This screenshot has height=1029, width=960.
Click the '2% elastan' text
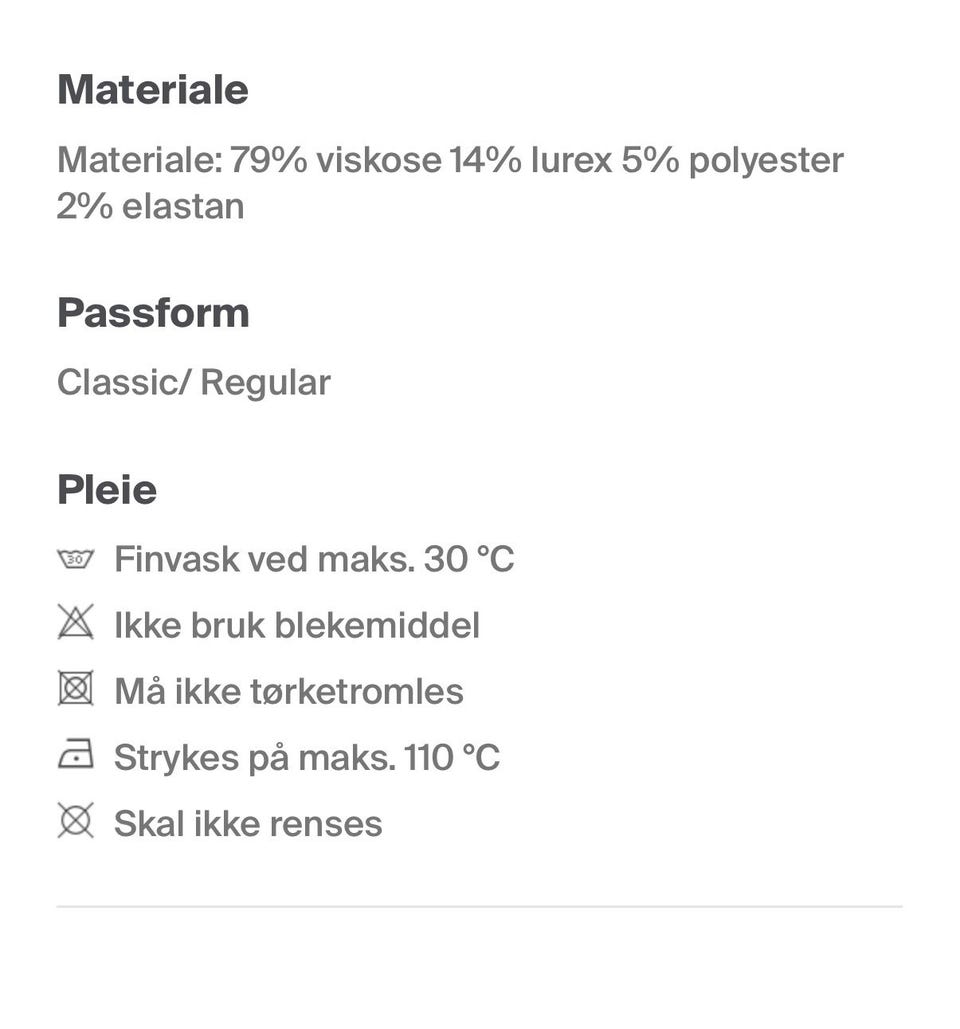point(150,206)
